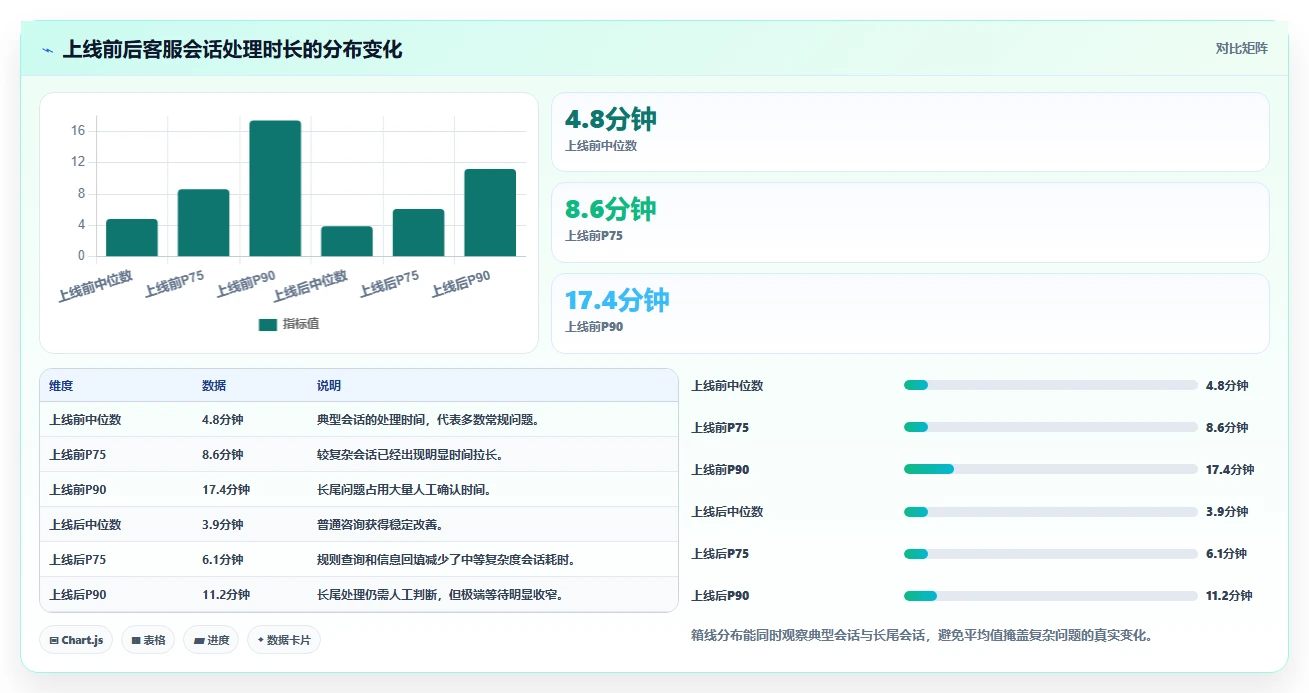
Task: Click the Chart.js tag chip
Action: (76, 640)
